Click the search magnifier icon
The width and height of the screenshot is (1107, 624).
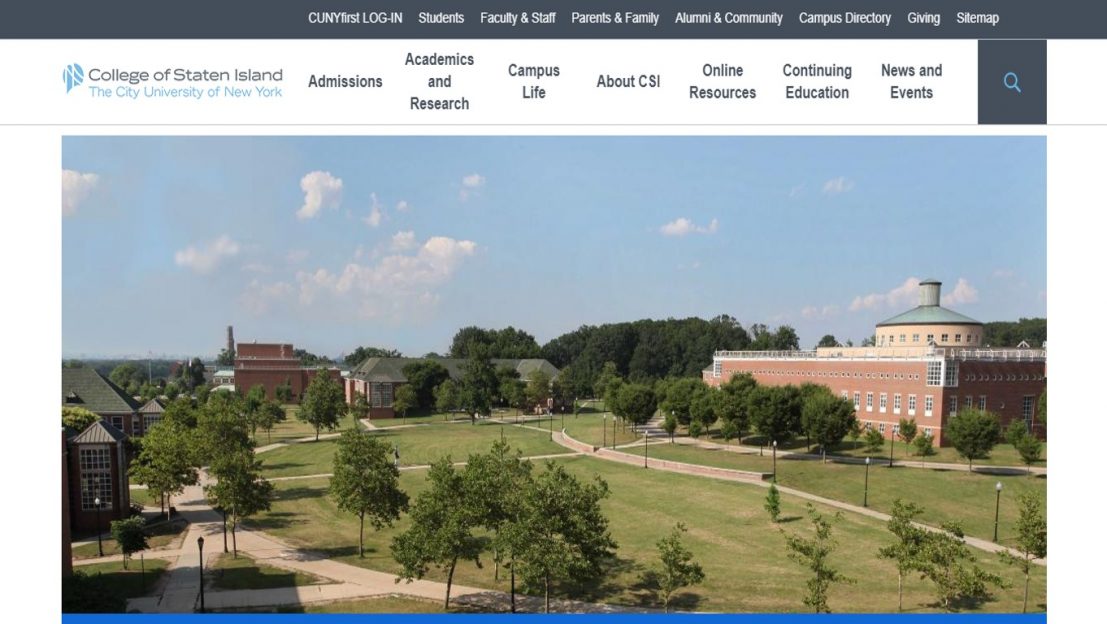(x=1011, y=82)
